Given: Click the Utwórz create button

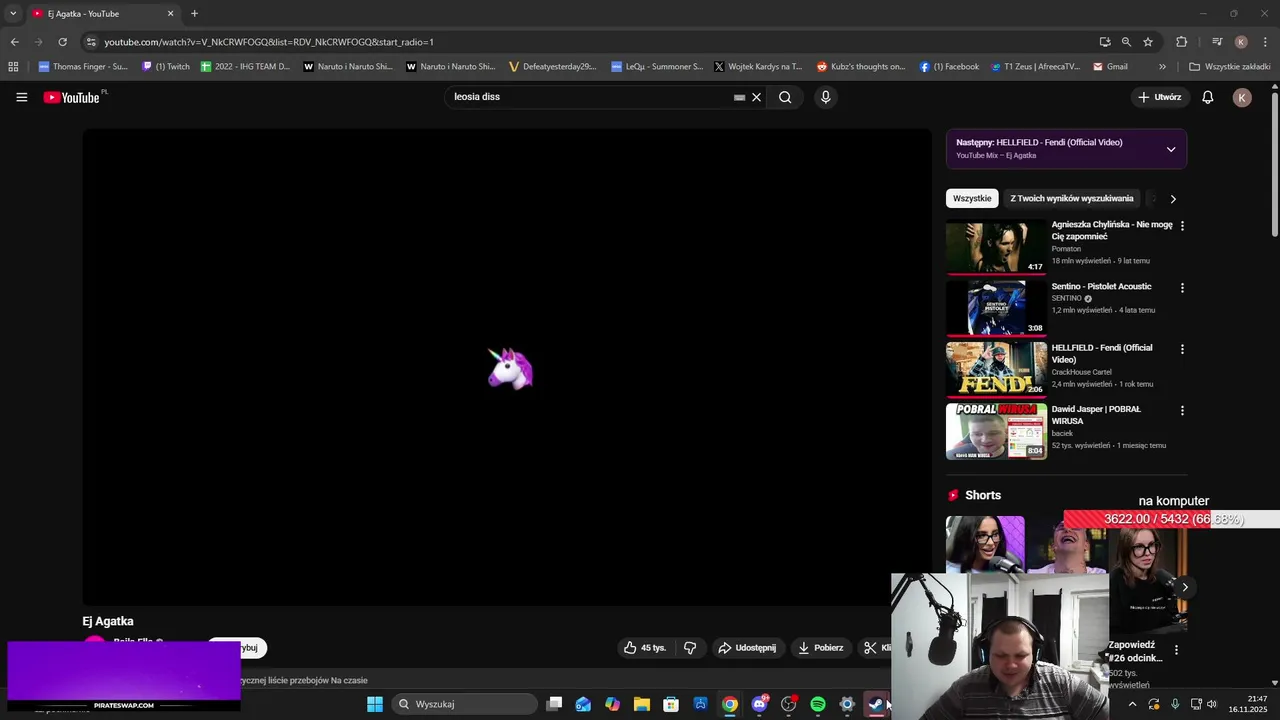Looking at the screenshot, I should [x=1160, y=97].
